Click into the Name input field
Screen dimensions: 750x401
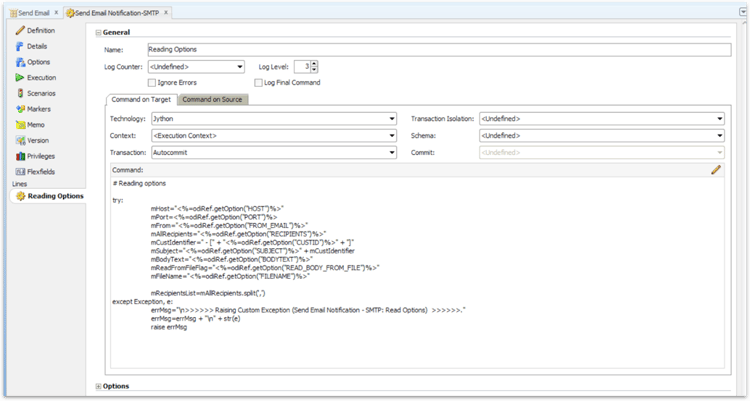tap(430, 48)
